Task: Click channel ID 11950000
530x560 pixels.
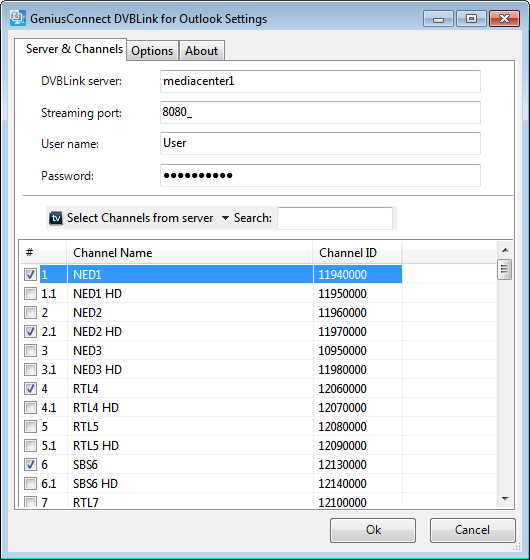Action: pos(342,294)
